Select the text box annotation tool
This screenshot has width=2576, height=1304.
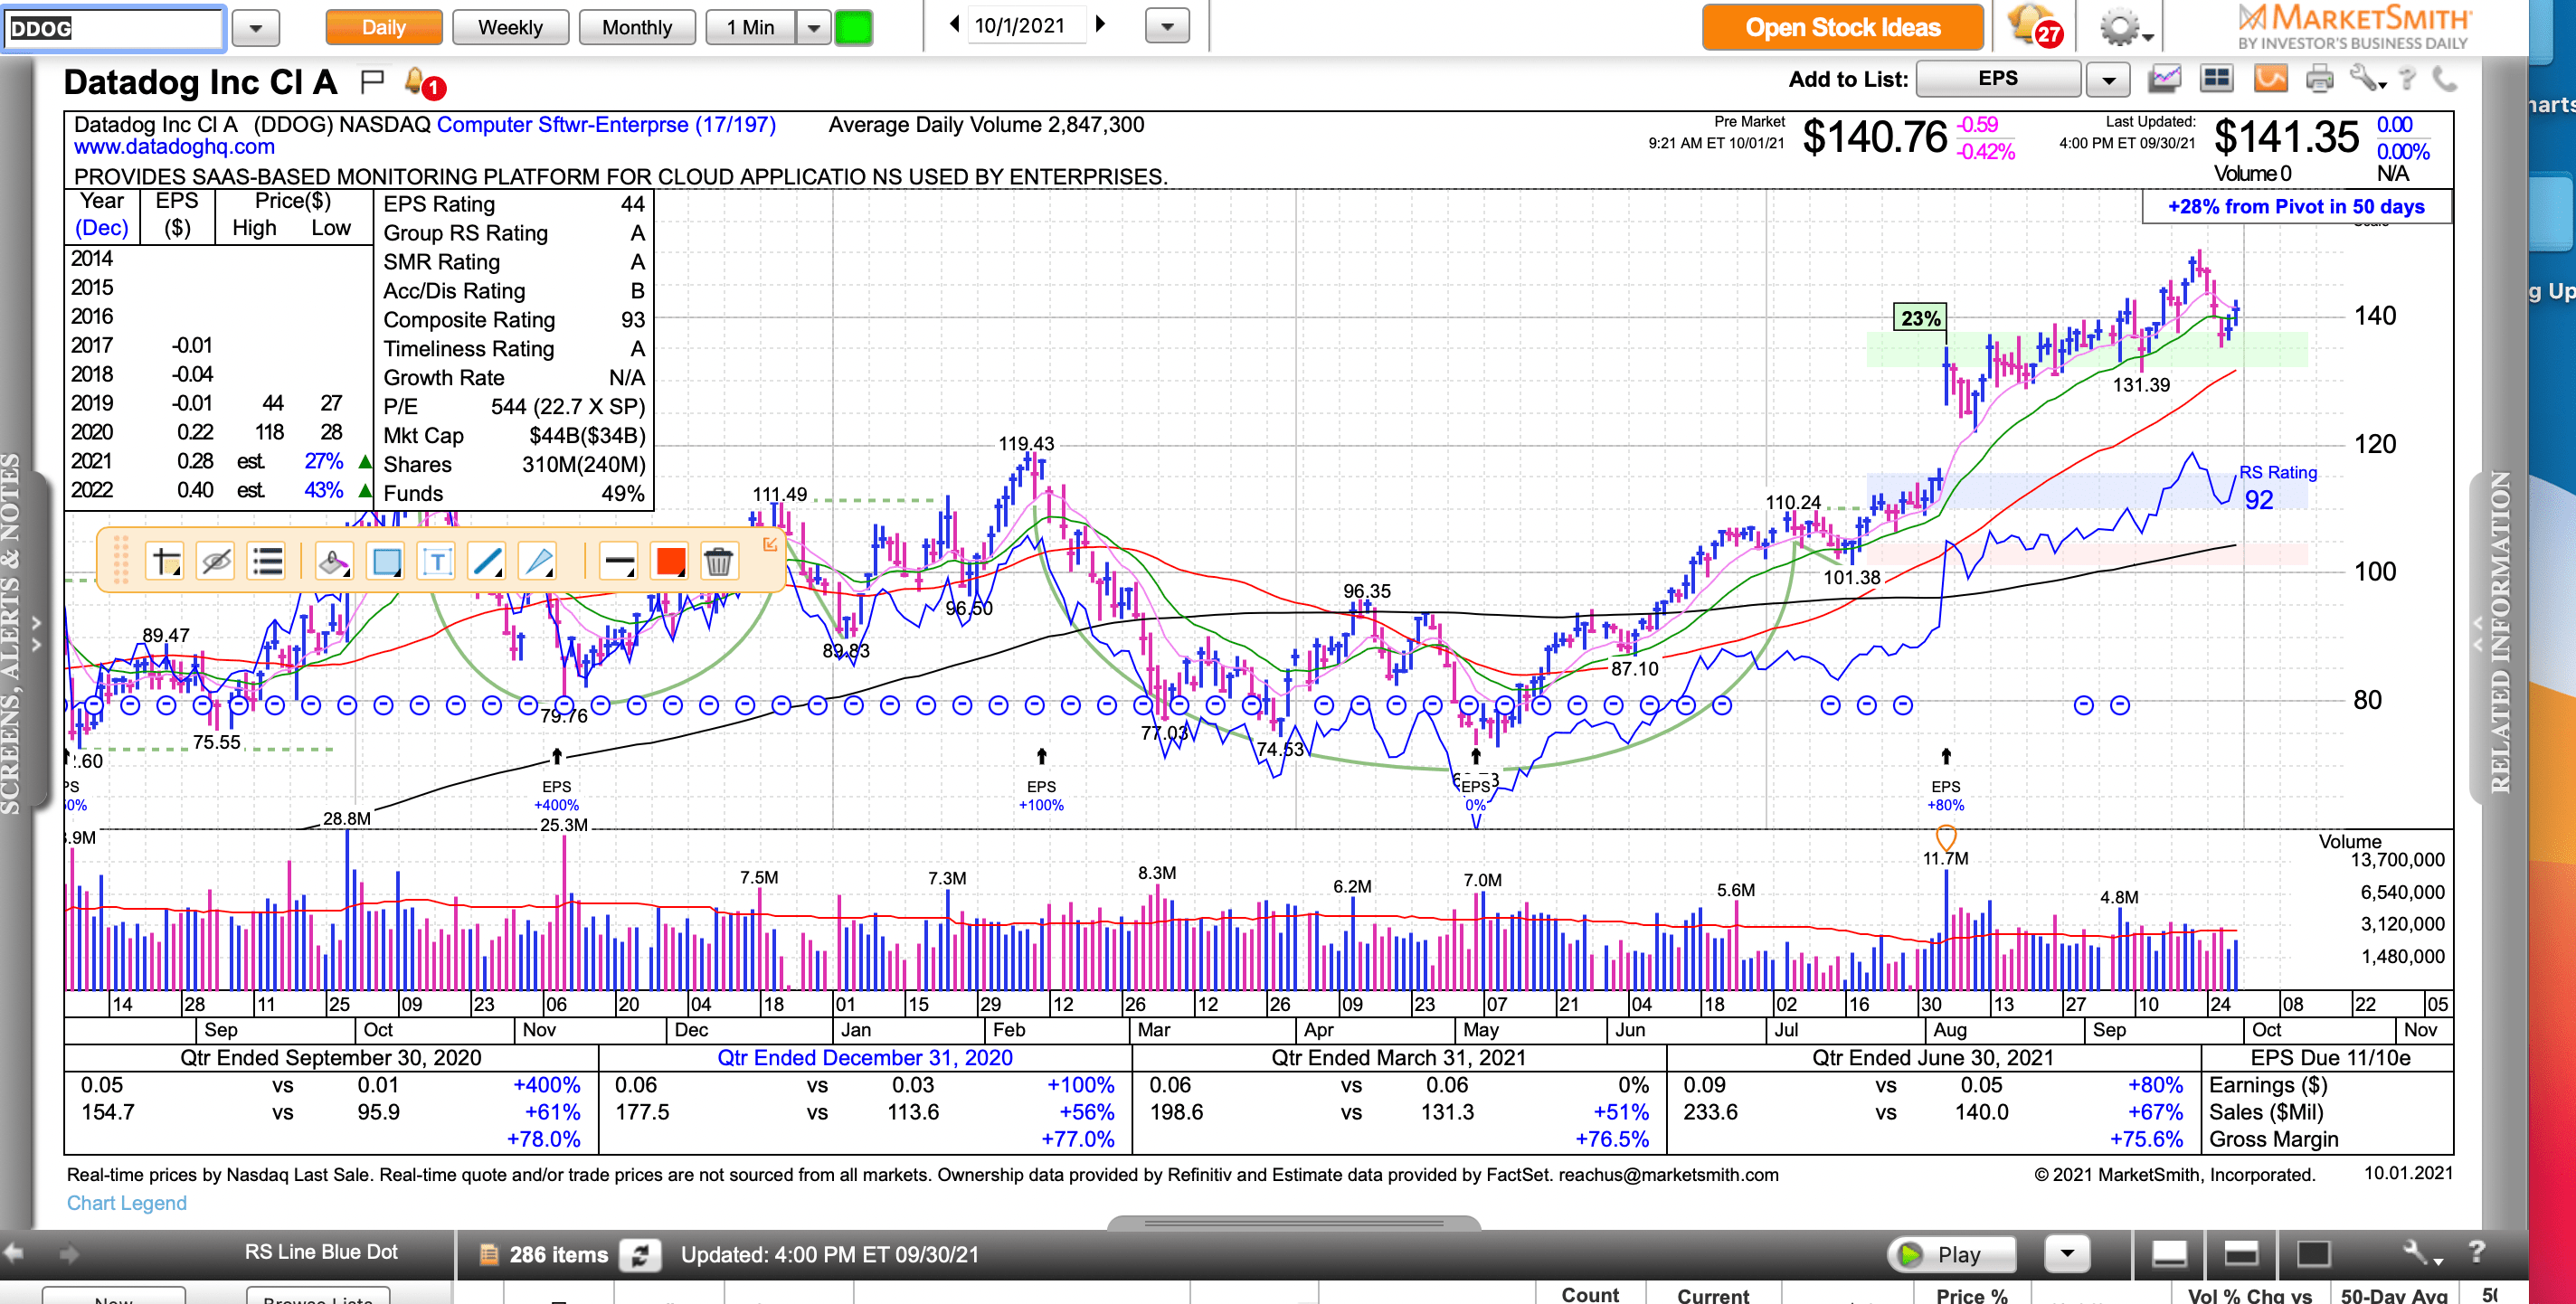point(437,562)
